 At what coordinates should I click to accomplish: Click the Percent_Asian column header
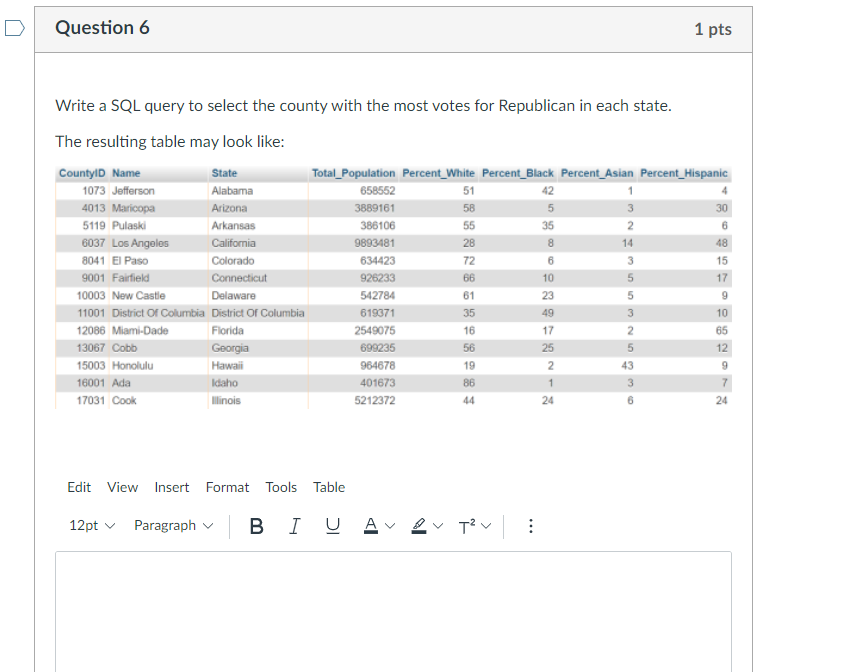597,173
